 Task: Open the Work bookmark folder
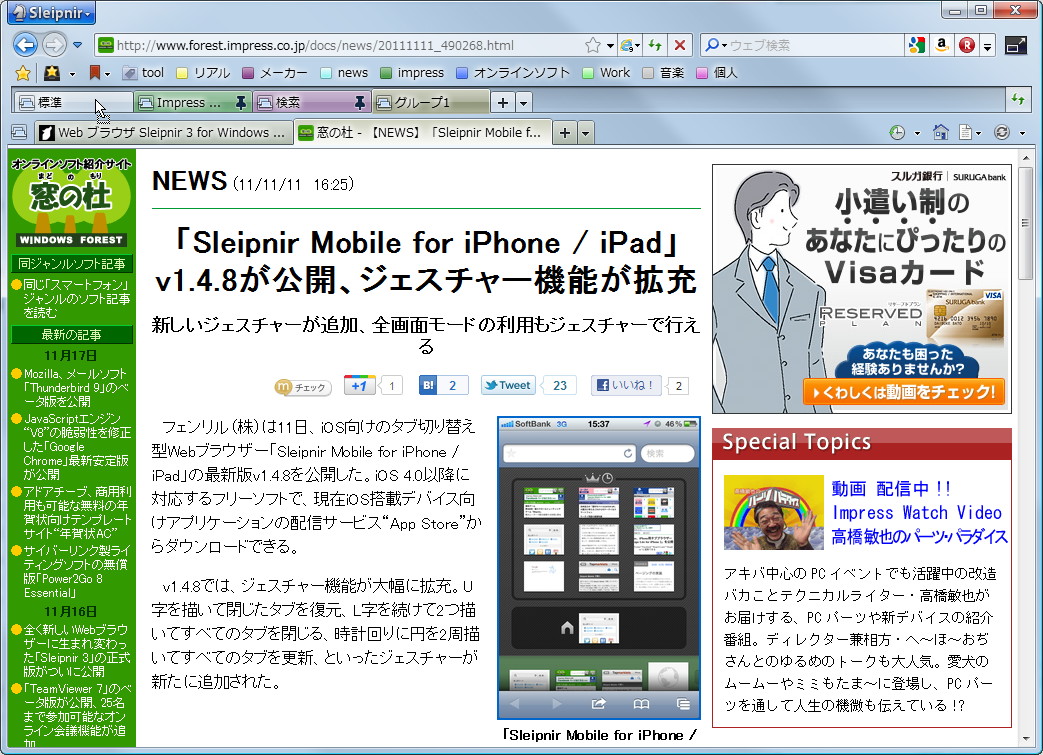(606, 73)
